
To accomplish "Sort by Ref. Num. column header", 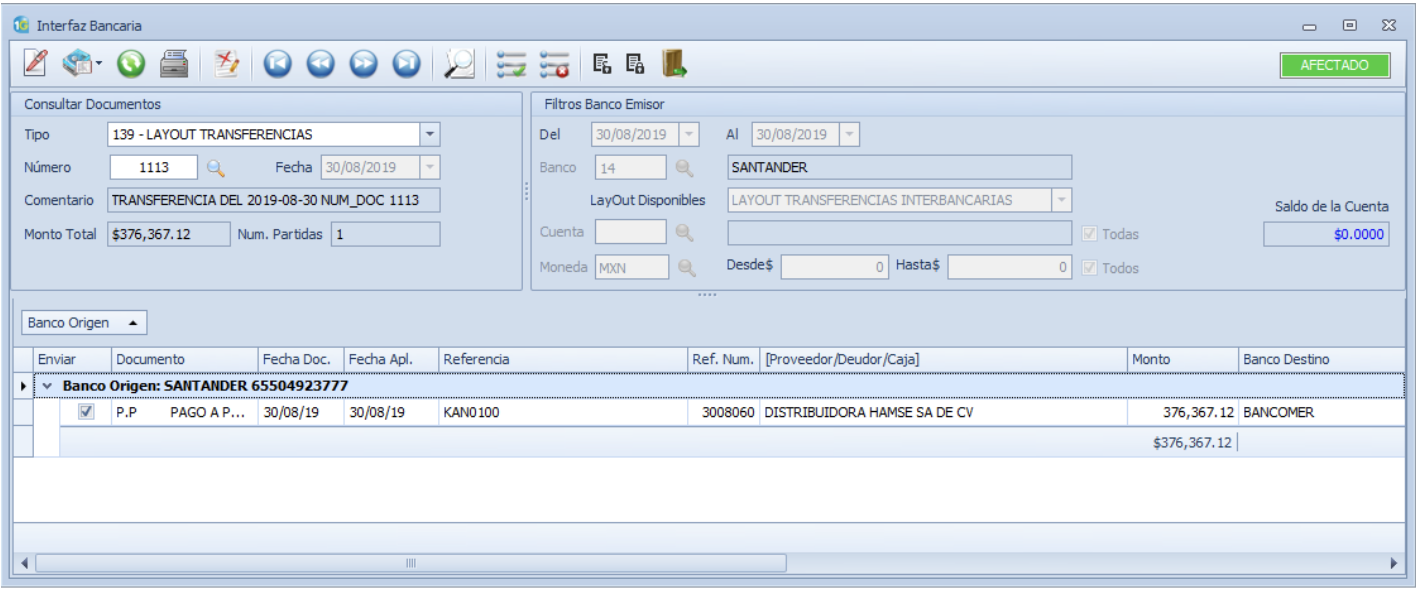I will [x=723, y=359].
